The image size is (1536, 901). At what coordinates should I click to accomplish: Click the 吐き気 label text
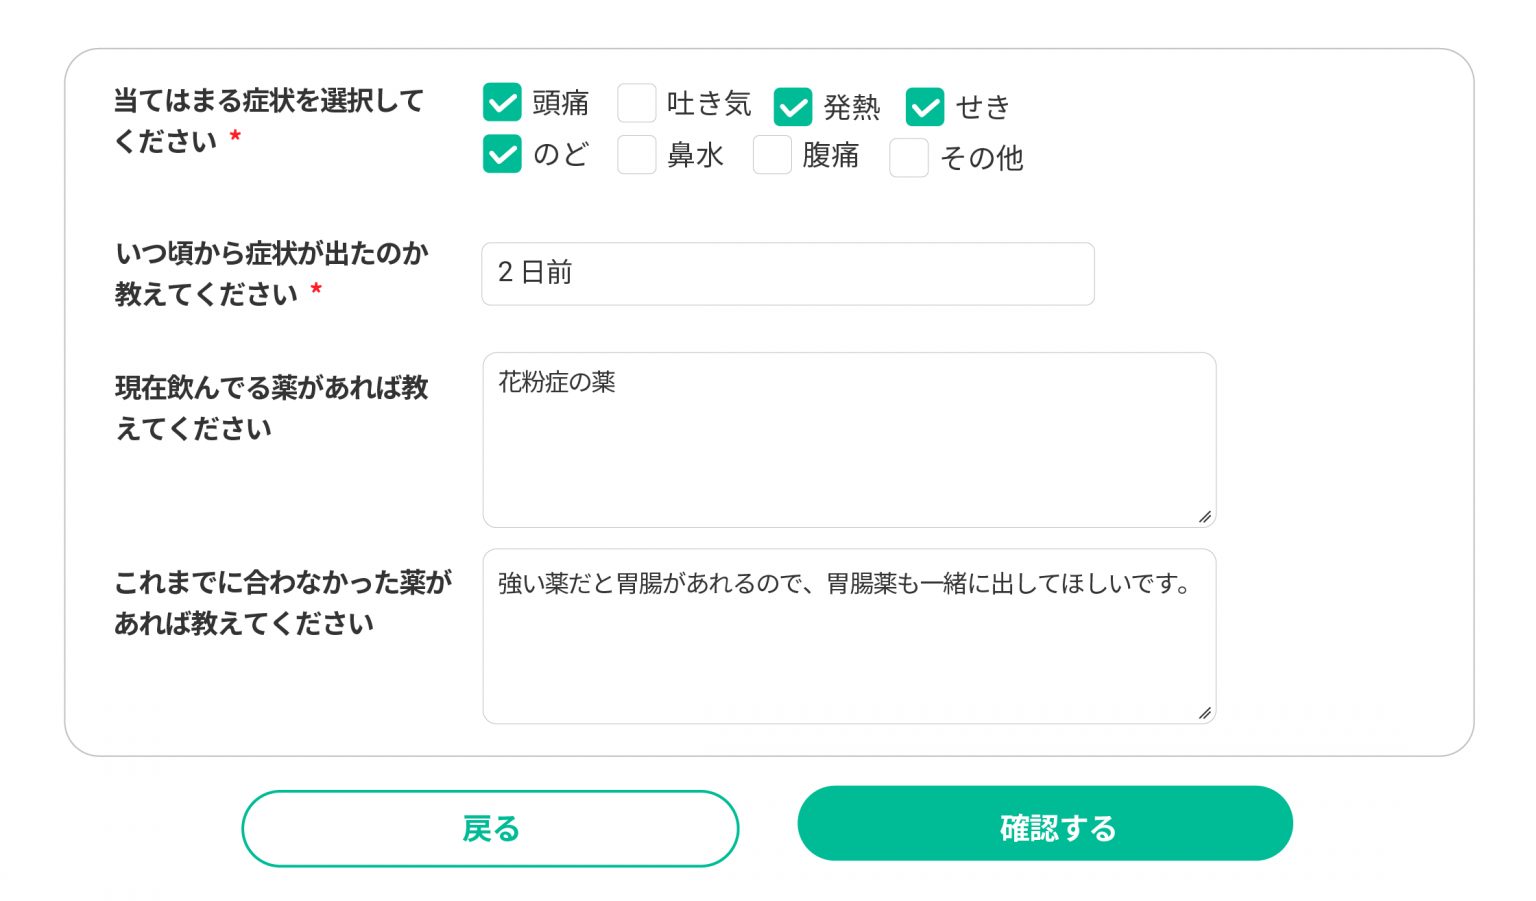(709, 102)
